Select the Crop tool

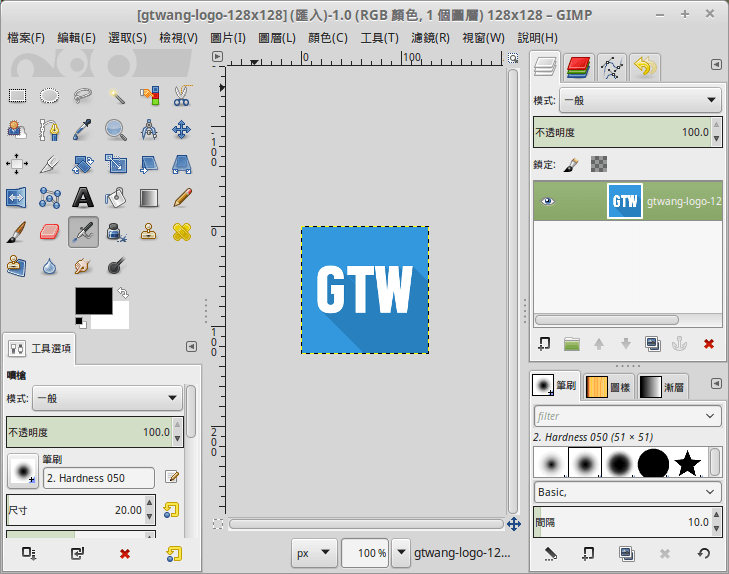[x=49, y=164]
